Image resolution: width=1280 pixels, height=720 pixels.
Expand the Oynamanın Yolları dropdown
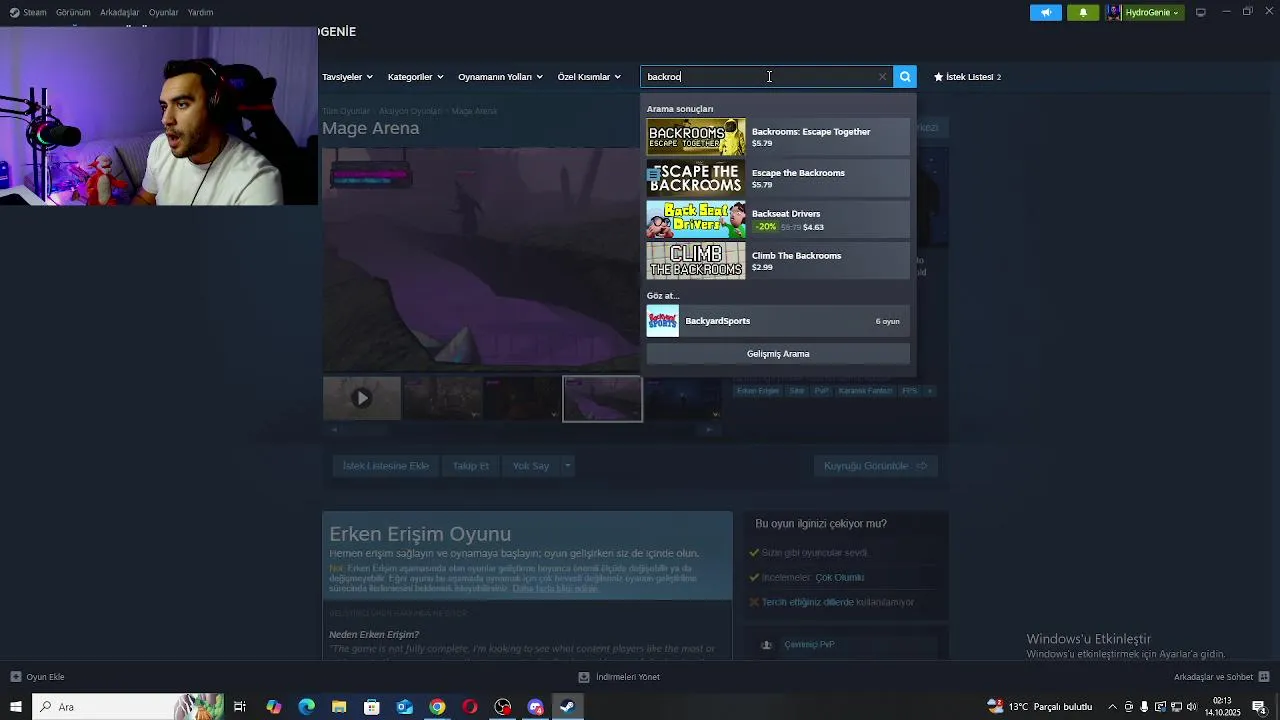500,76
